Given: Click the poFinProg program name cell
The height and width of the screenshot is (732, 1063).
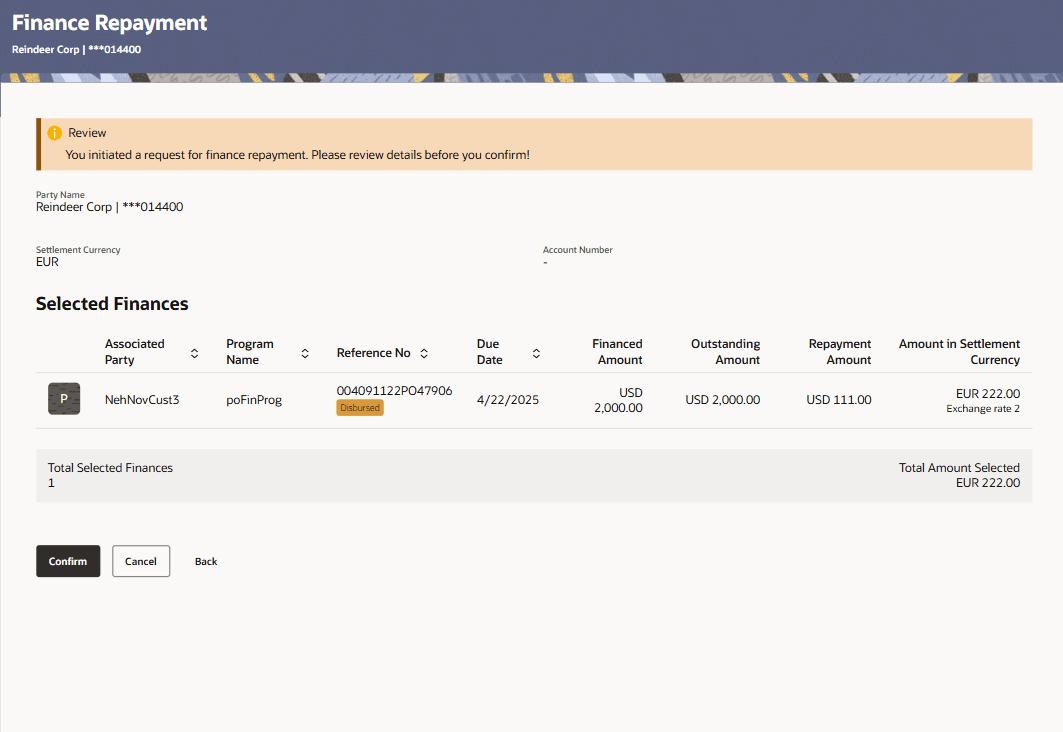Looking at the screenshot, I should (254, 400).
